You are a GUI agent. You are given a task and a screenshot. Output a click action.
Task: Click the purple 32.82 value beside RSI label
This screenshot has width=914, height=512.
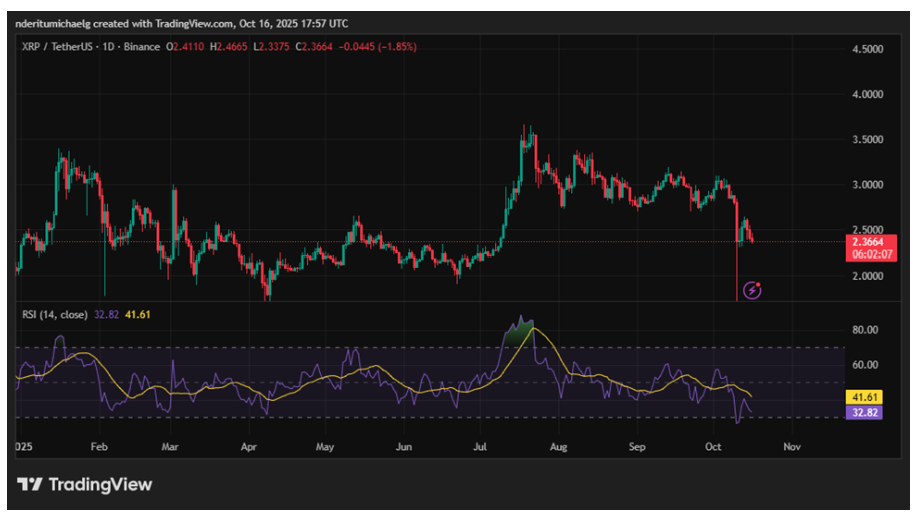[x=105, y=314]
